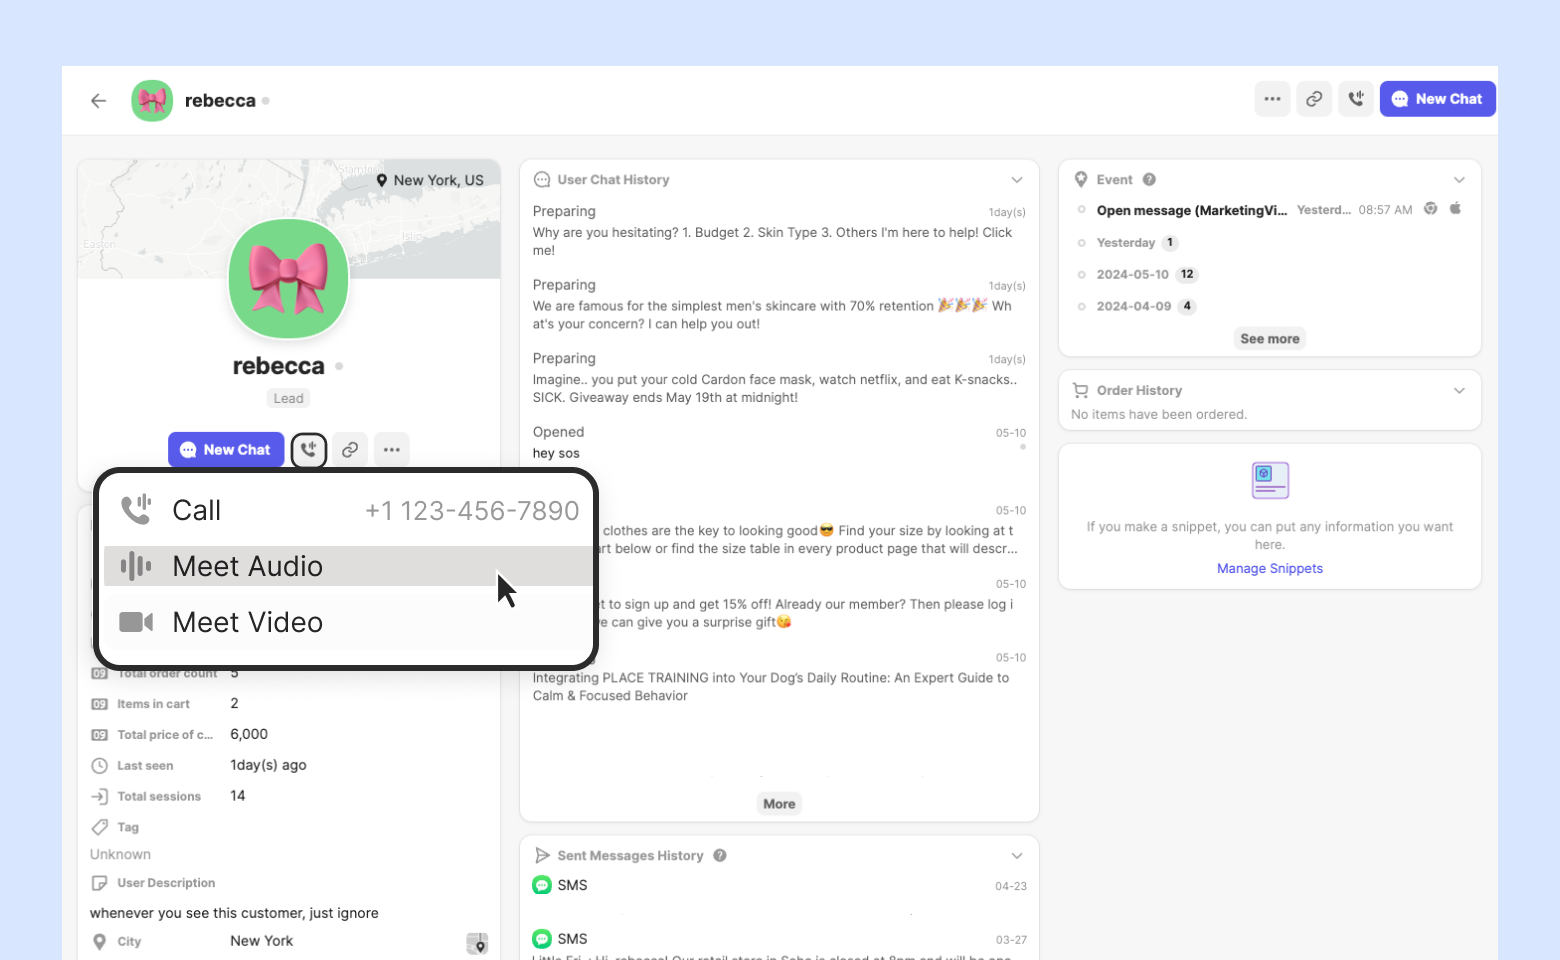The height and width of the screenshot is (960, 1560).
Task: Collapse the Sent Messages History panel
Action: click(x=1017, y=856)
